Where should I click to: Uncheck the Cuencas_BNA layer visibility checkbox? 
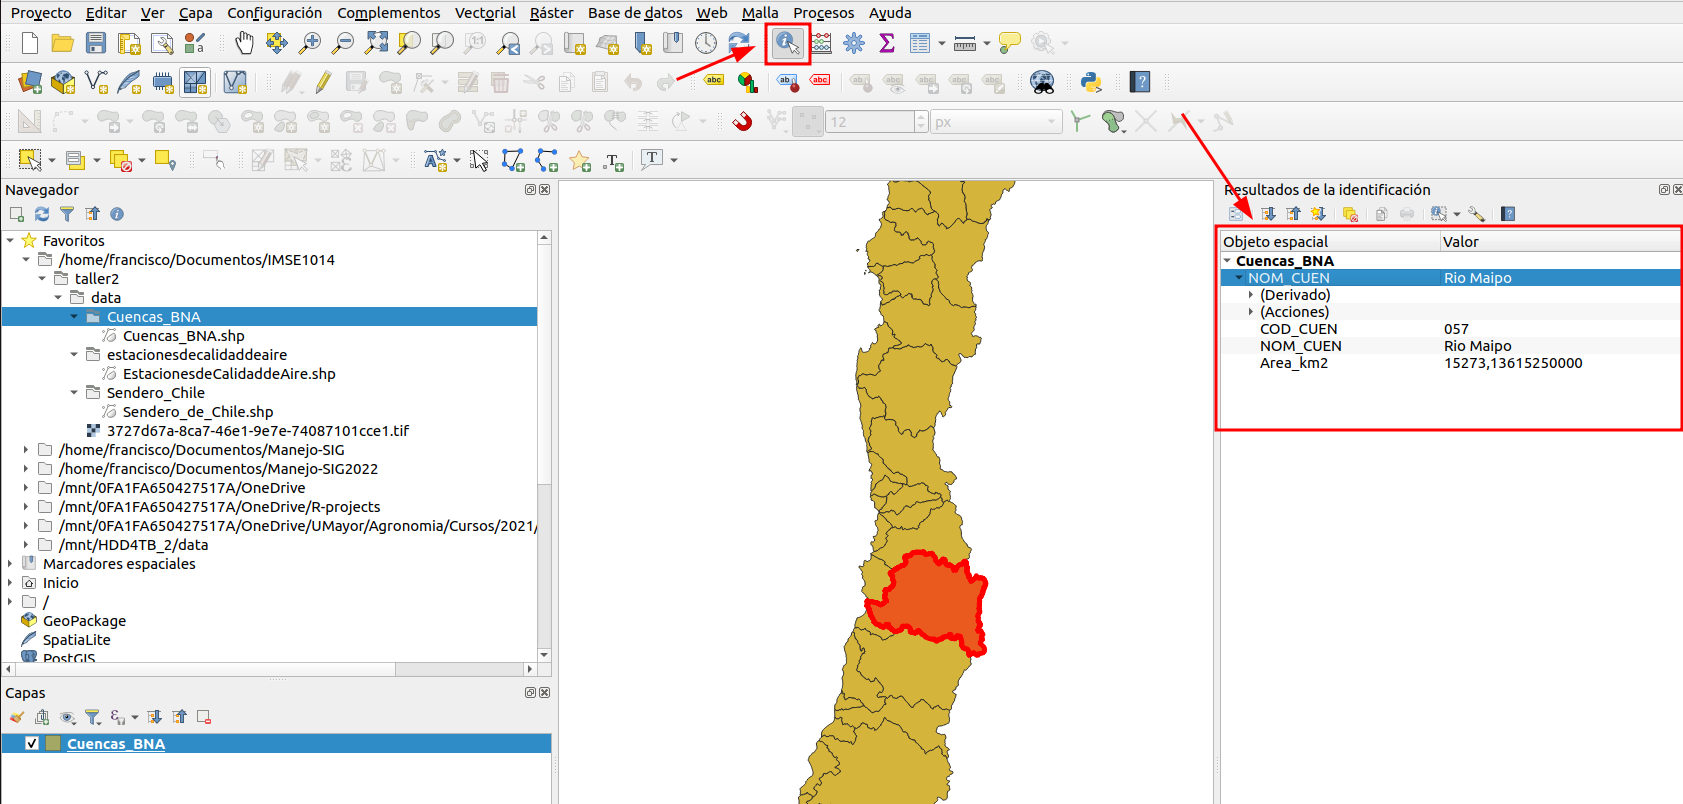[x=32, y=743]
